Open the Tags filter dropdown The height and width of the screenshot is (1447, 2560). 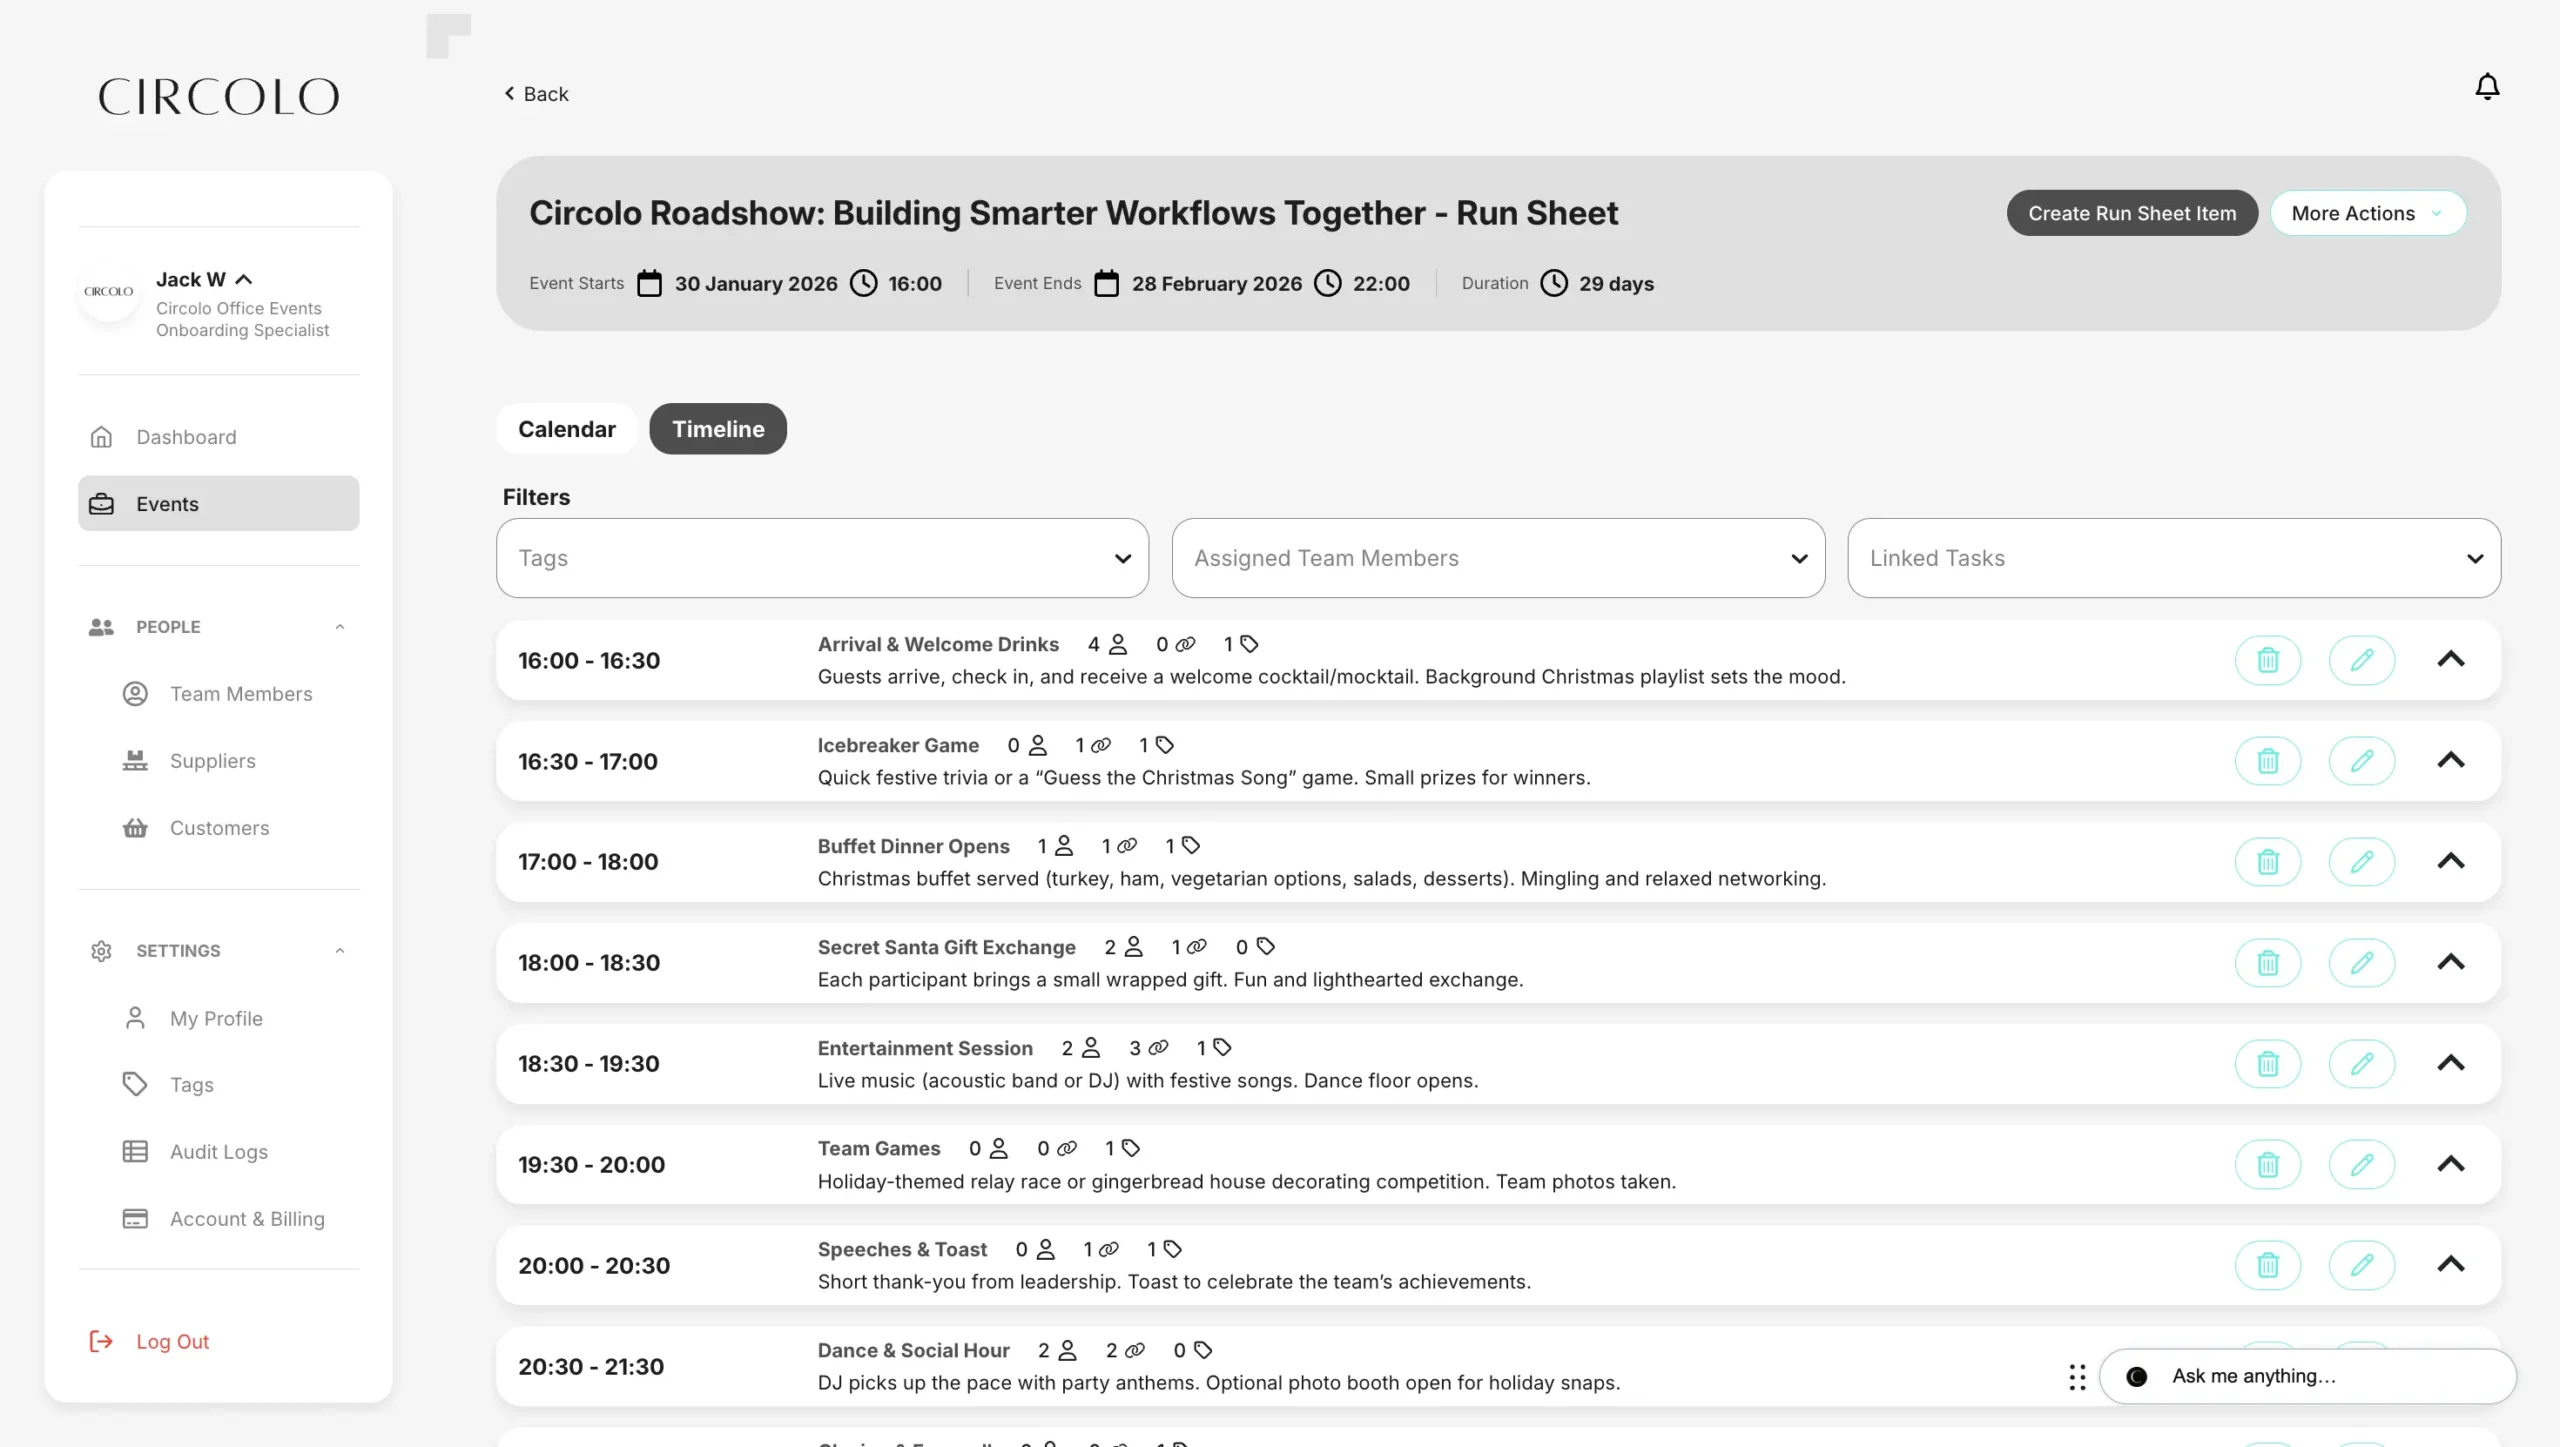(822, 558)
